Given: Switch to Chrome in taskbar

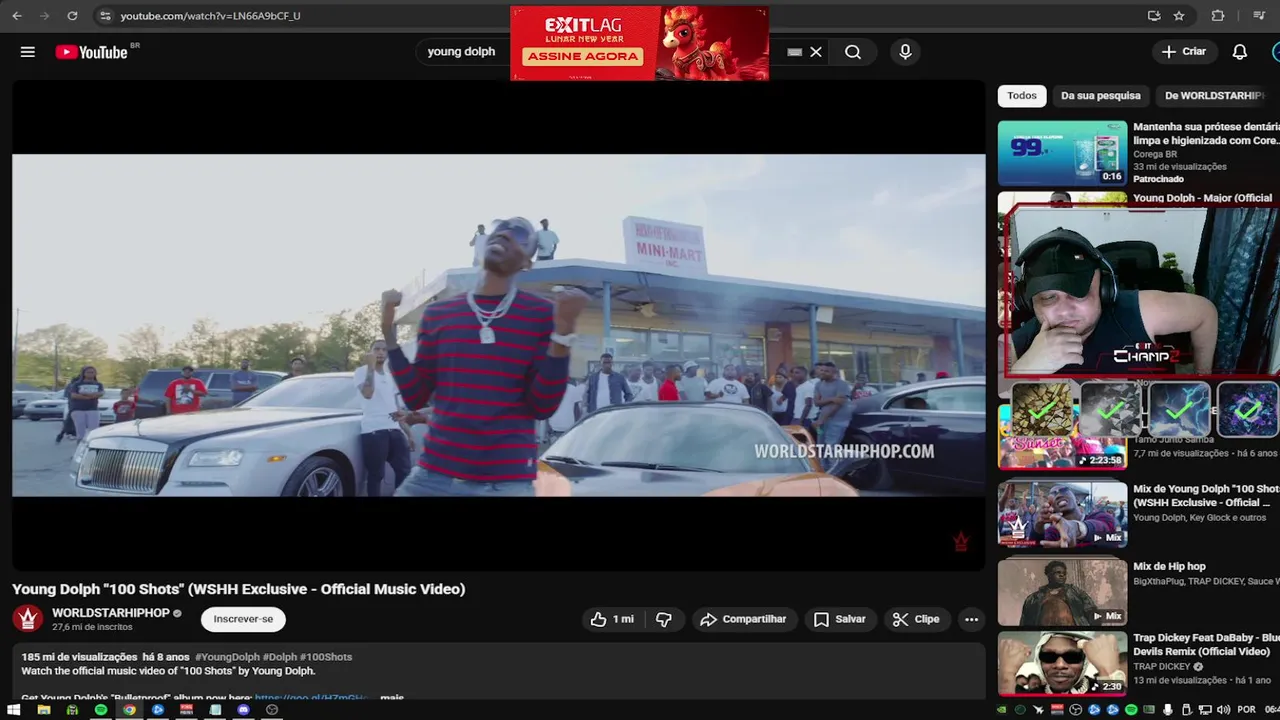Looking at the screenshot, I should point(129,710).
